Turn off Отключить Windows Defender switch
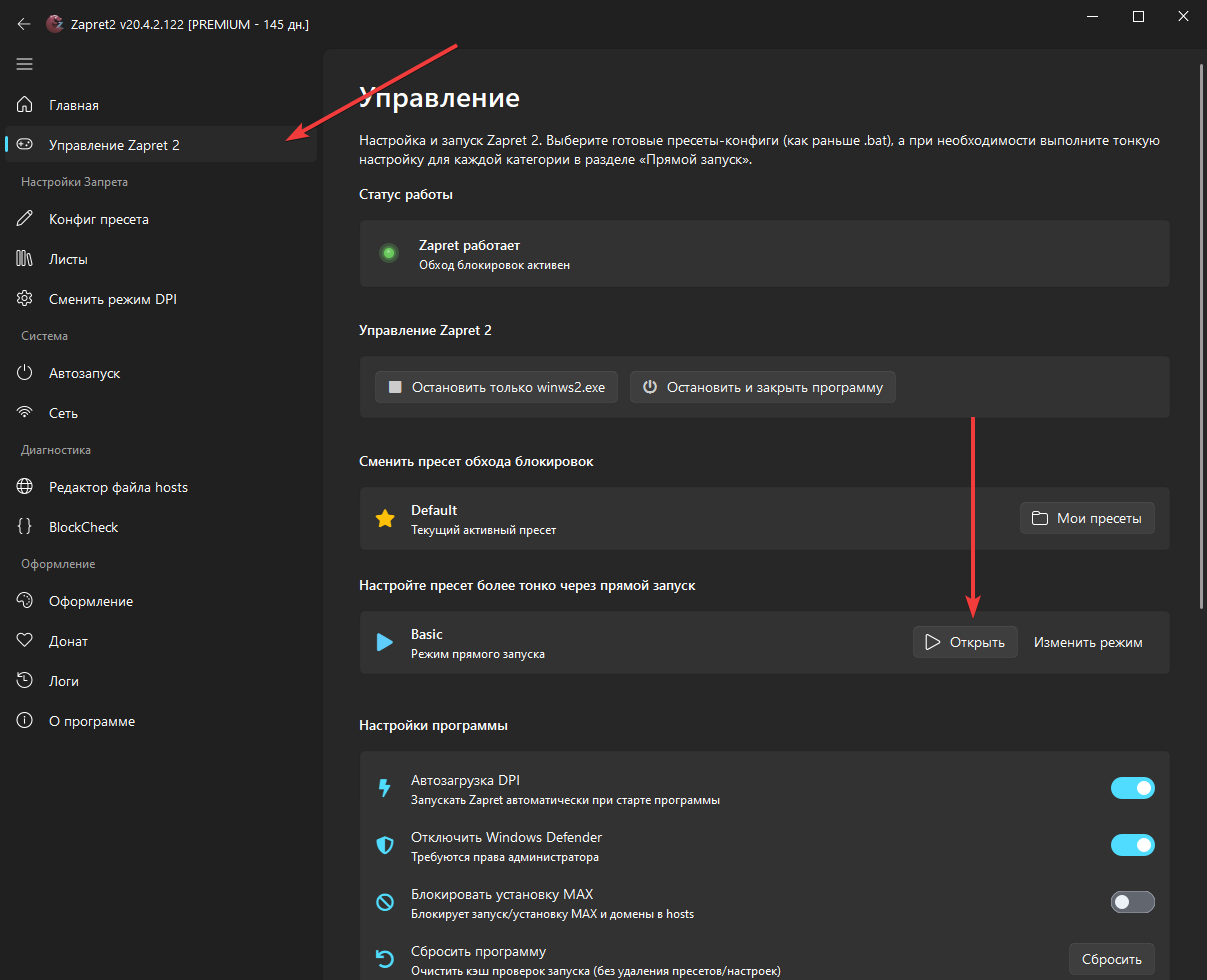1207x980 pixels. (1133, 845)
